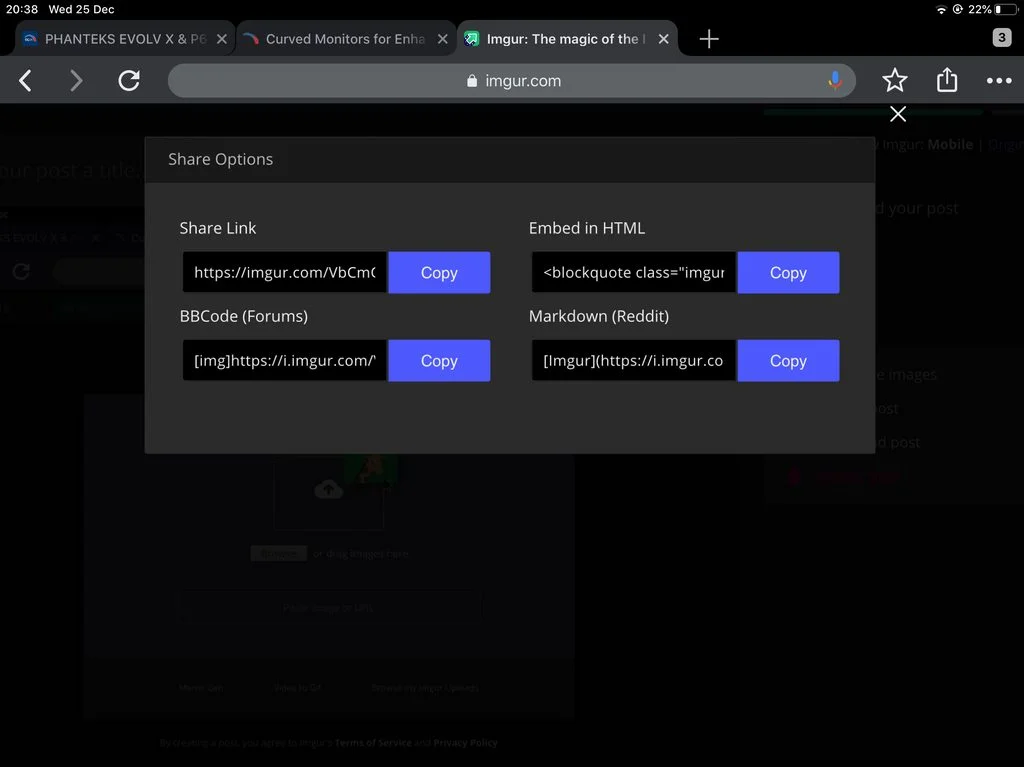Viewport: 1024px width, 767px height.
Task: Tap the 20:38 clock in status bar
Action: pos(22,9)
